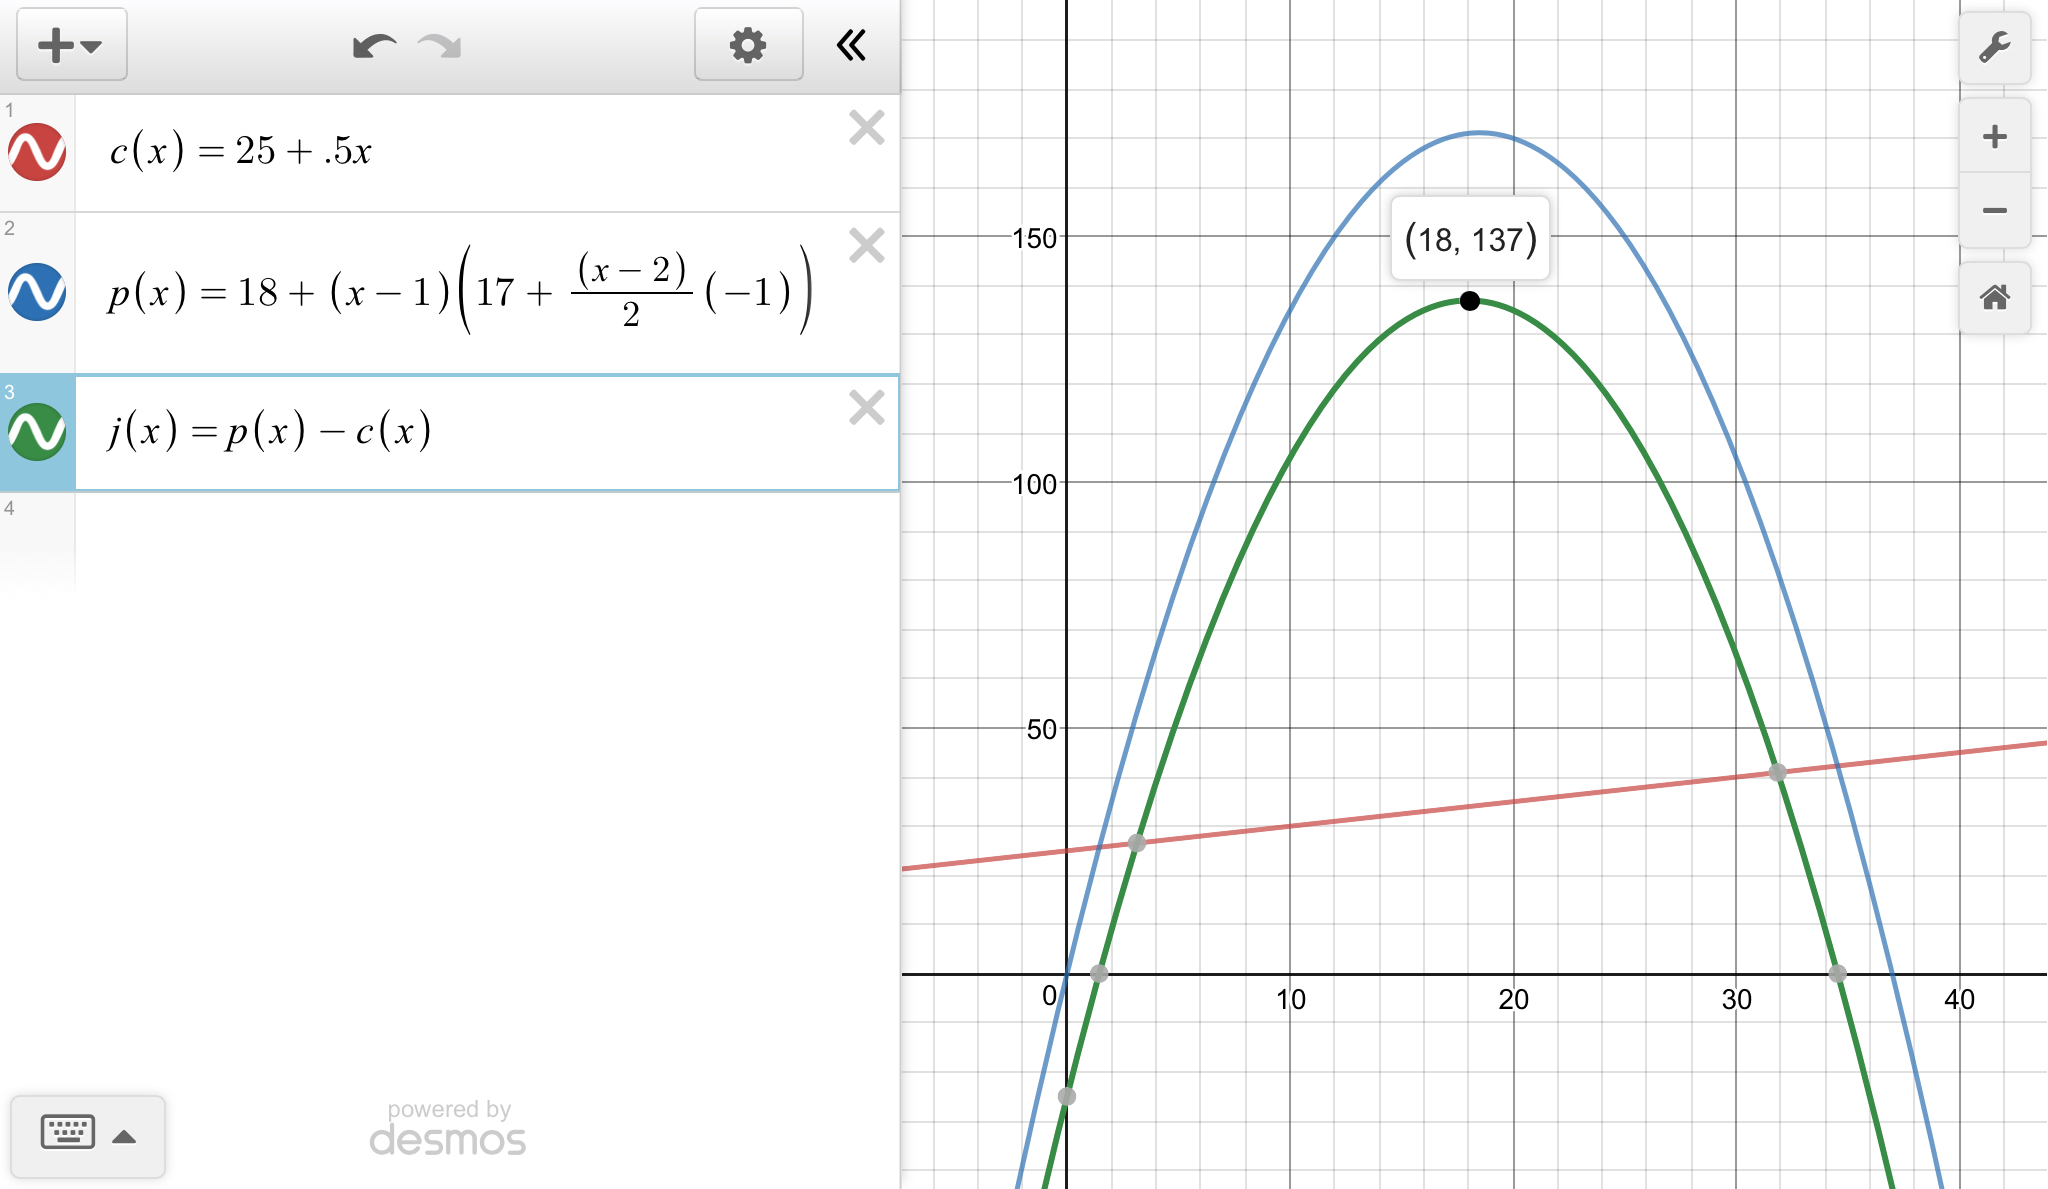
Task: Open the wrench Graph Settings menu
Action: tap(1994, 47)
